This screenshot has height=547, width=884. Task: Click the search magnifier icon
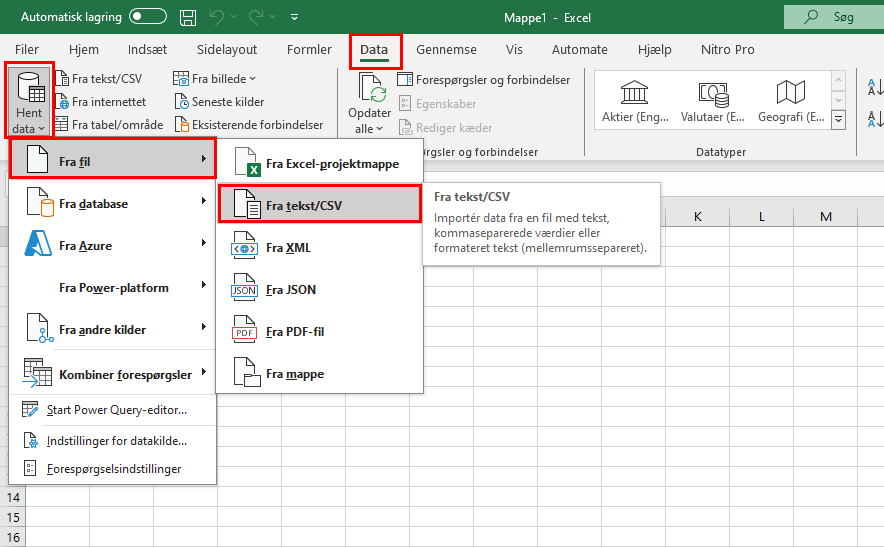[811, 17]
